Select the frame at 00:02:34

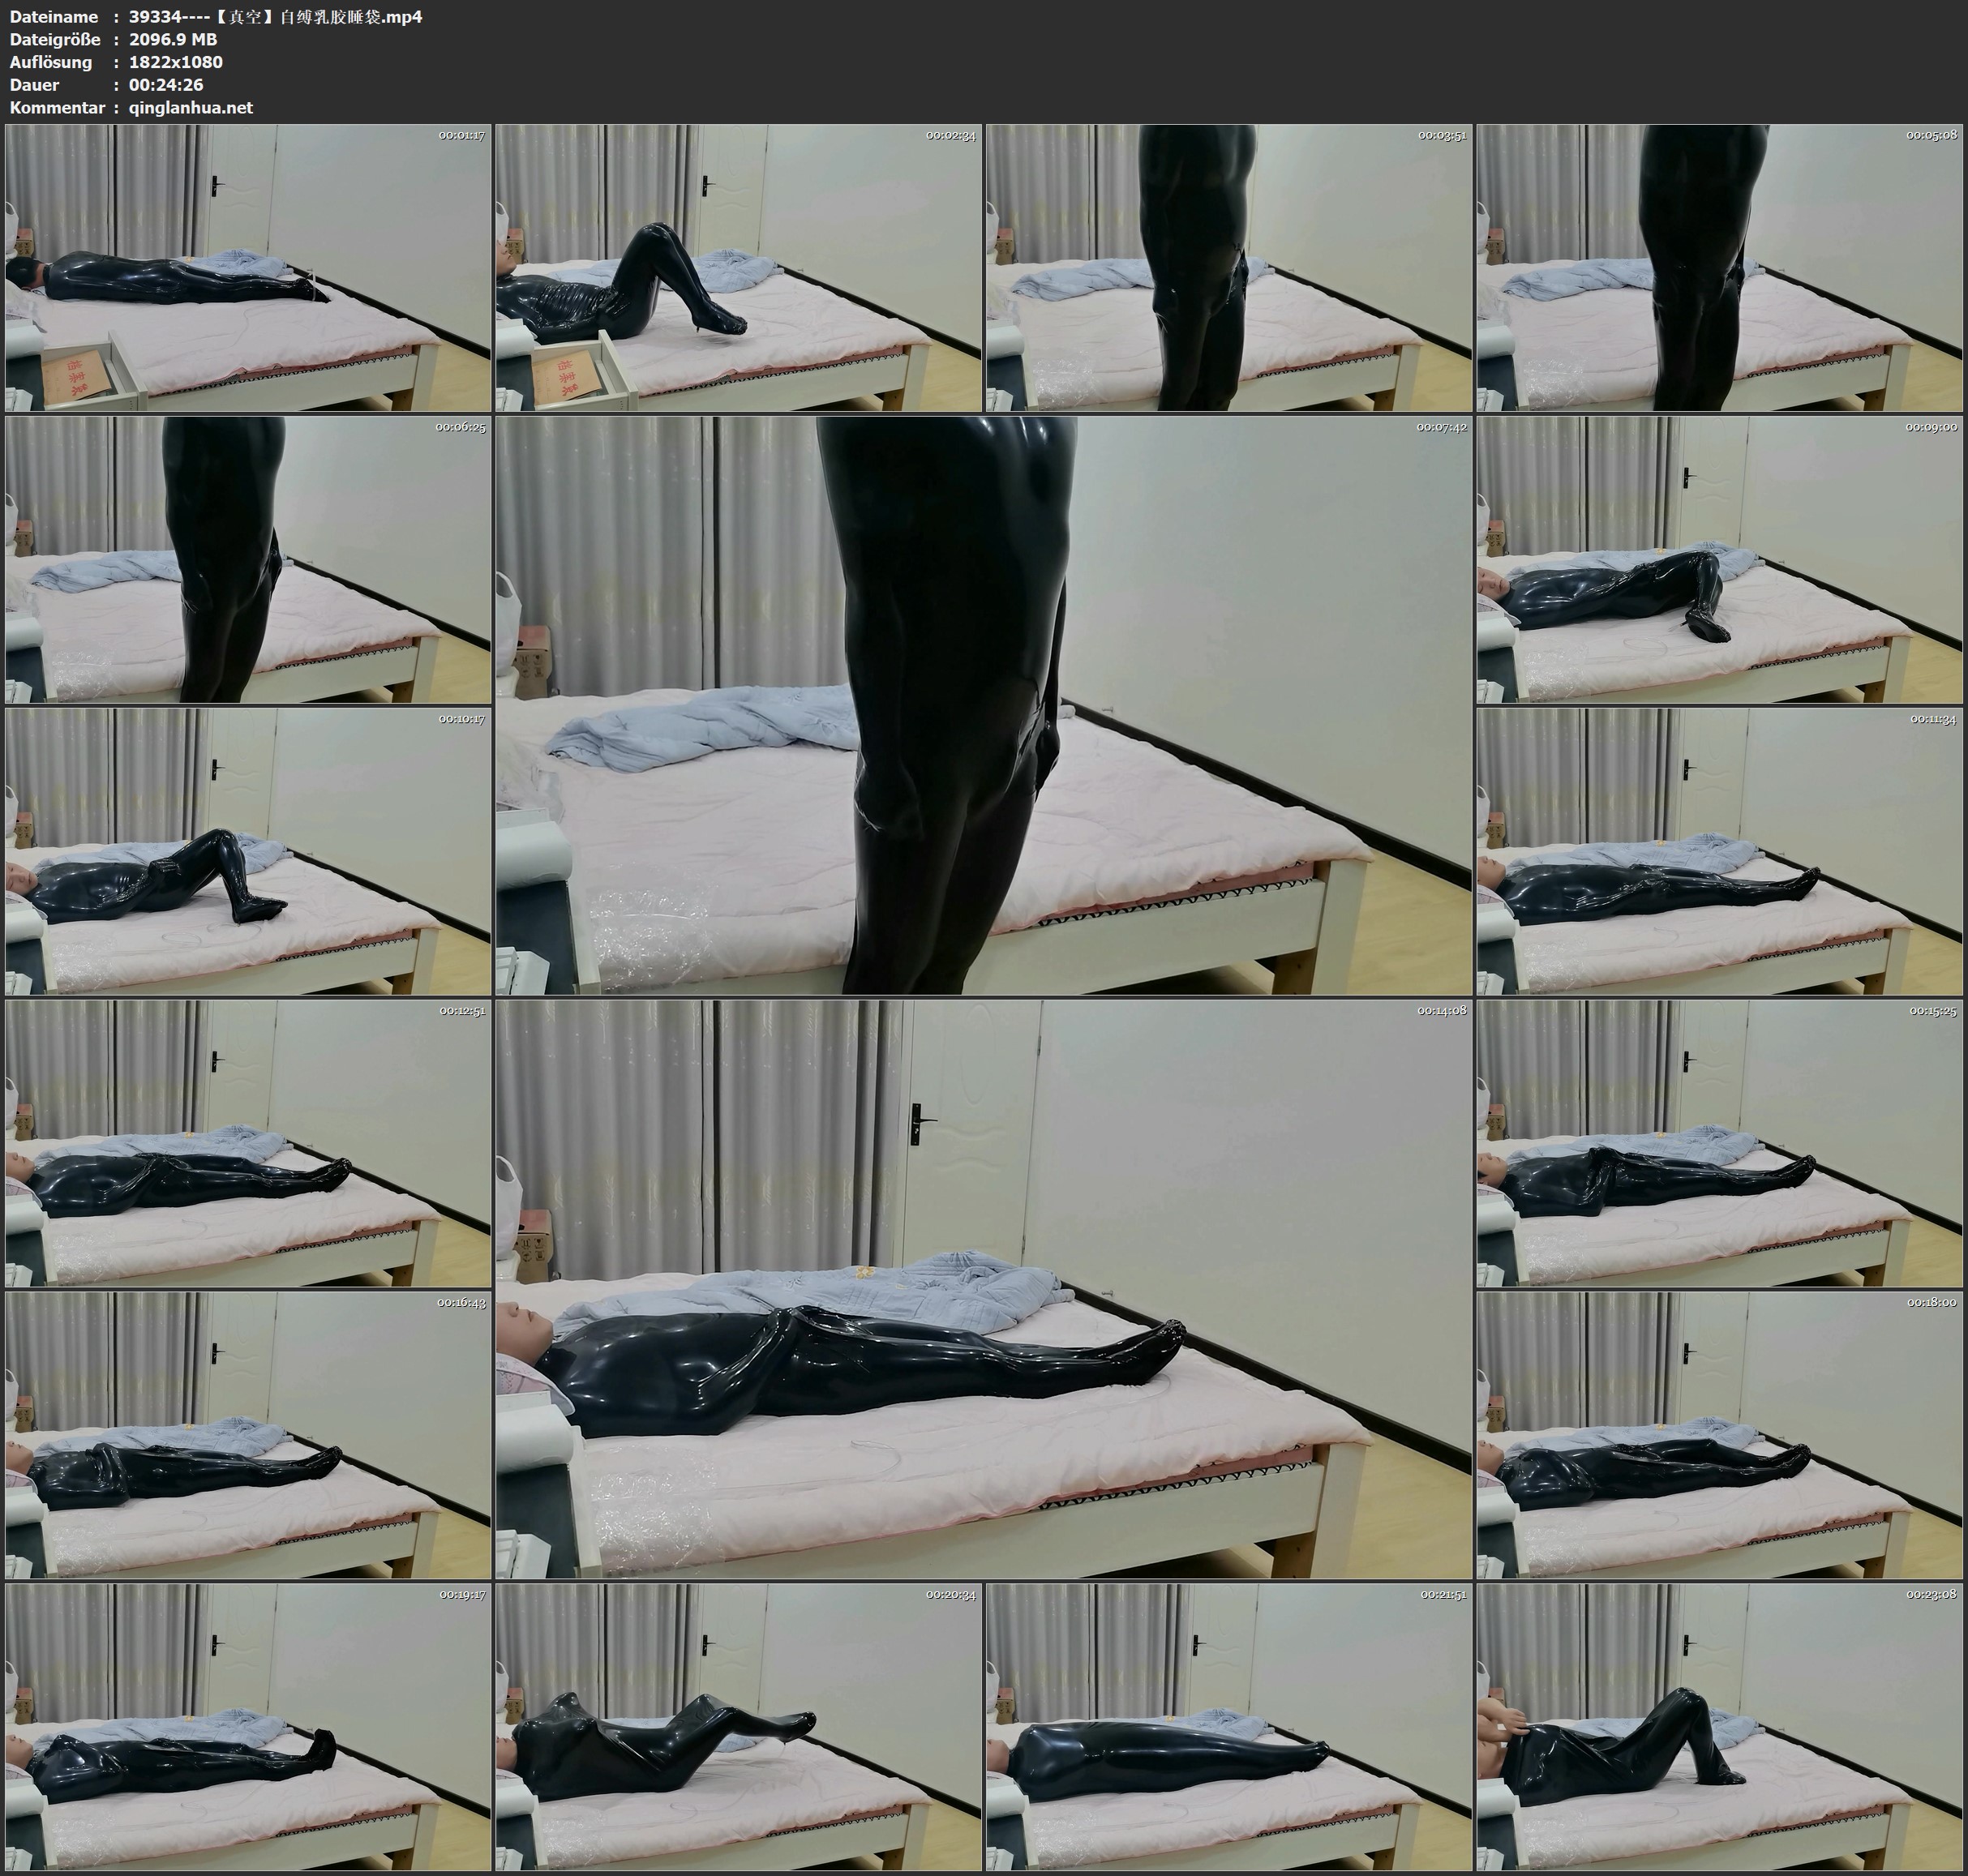pos(739,267)
